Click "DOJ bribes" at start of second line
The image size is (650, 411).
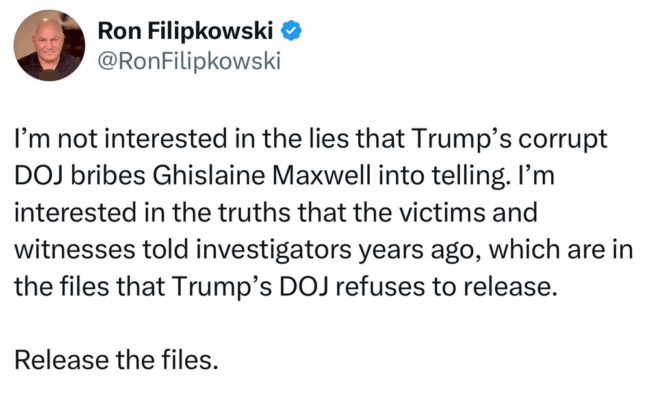coord(80,175)
